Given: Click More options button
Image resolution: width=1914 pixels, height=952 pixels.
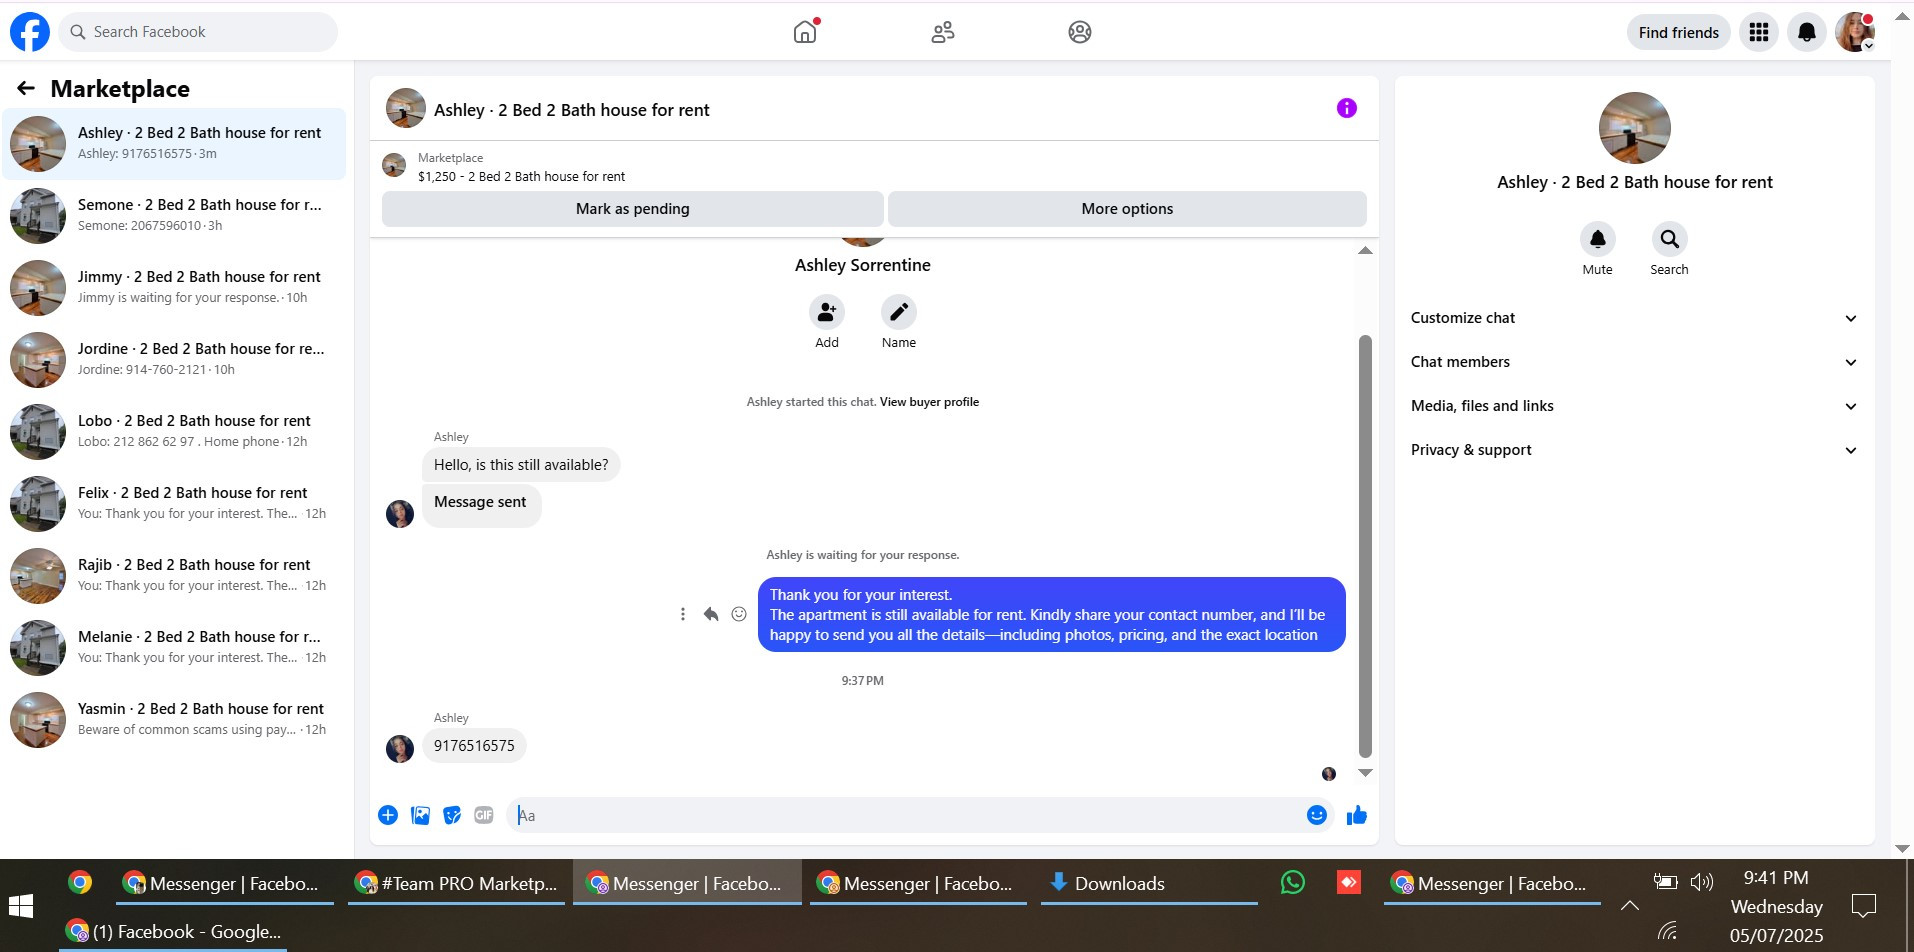Looking at the screenshot, I should 1127,209.
